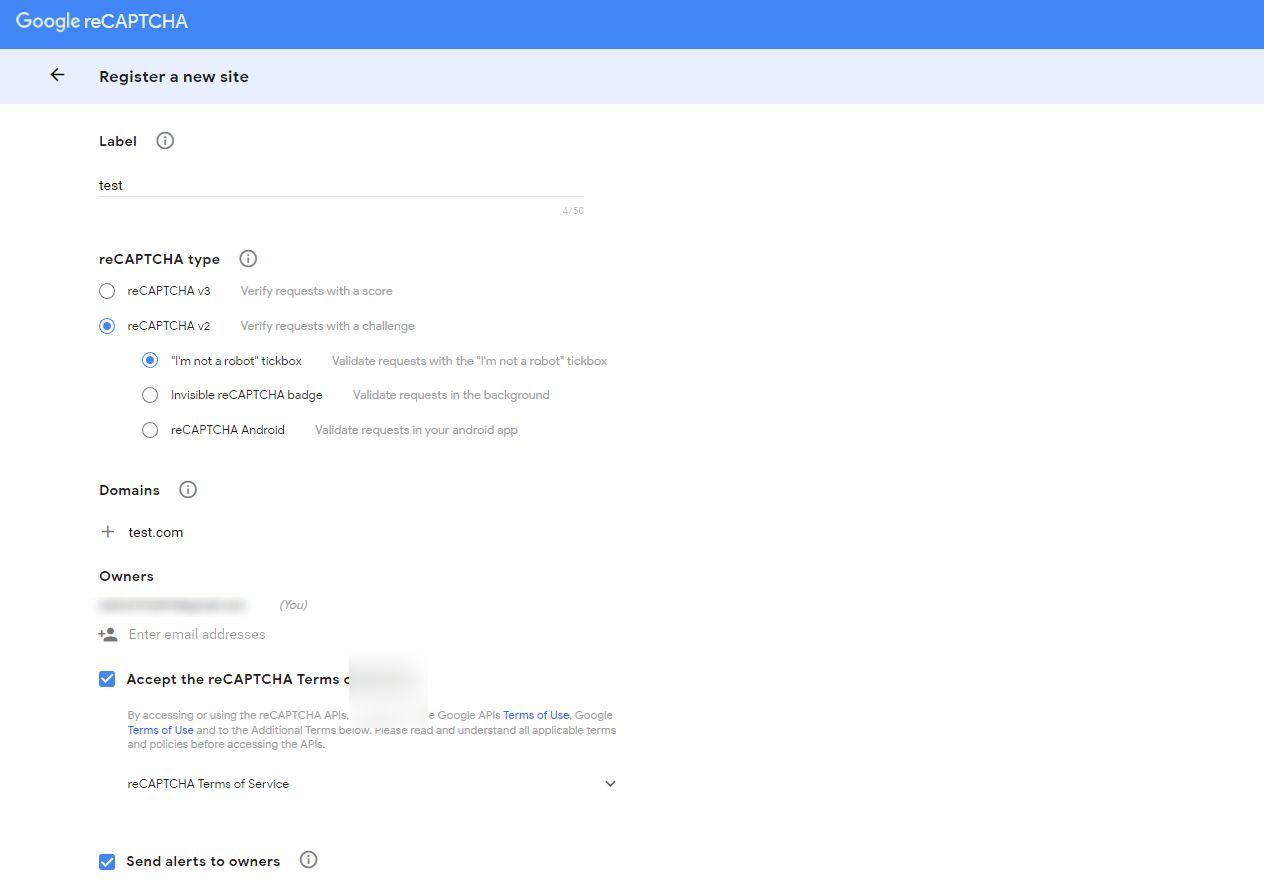Click the Owners heading
The width and height of the screenshot is (1264, 896).
126,576
